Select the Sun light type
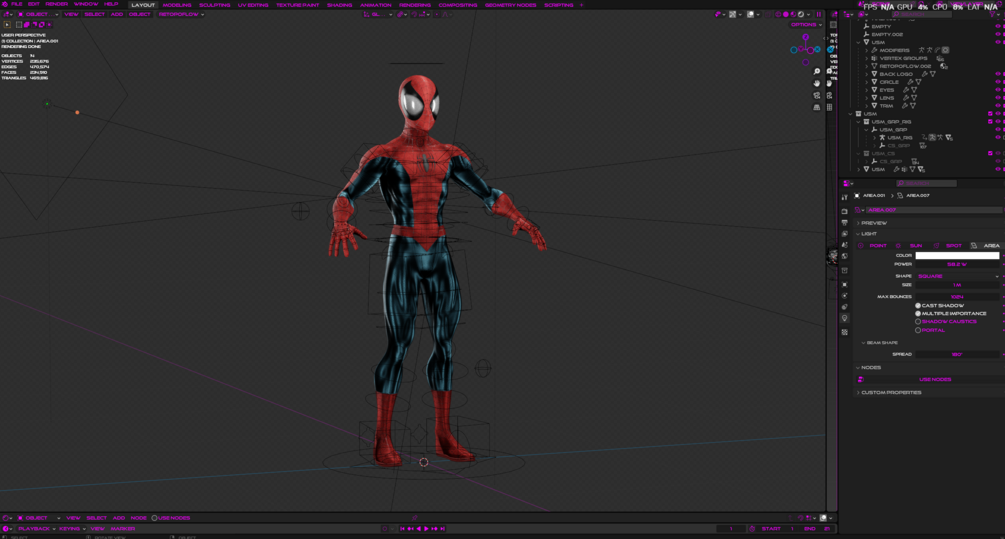1005x539 pixels. [915, 245]
